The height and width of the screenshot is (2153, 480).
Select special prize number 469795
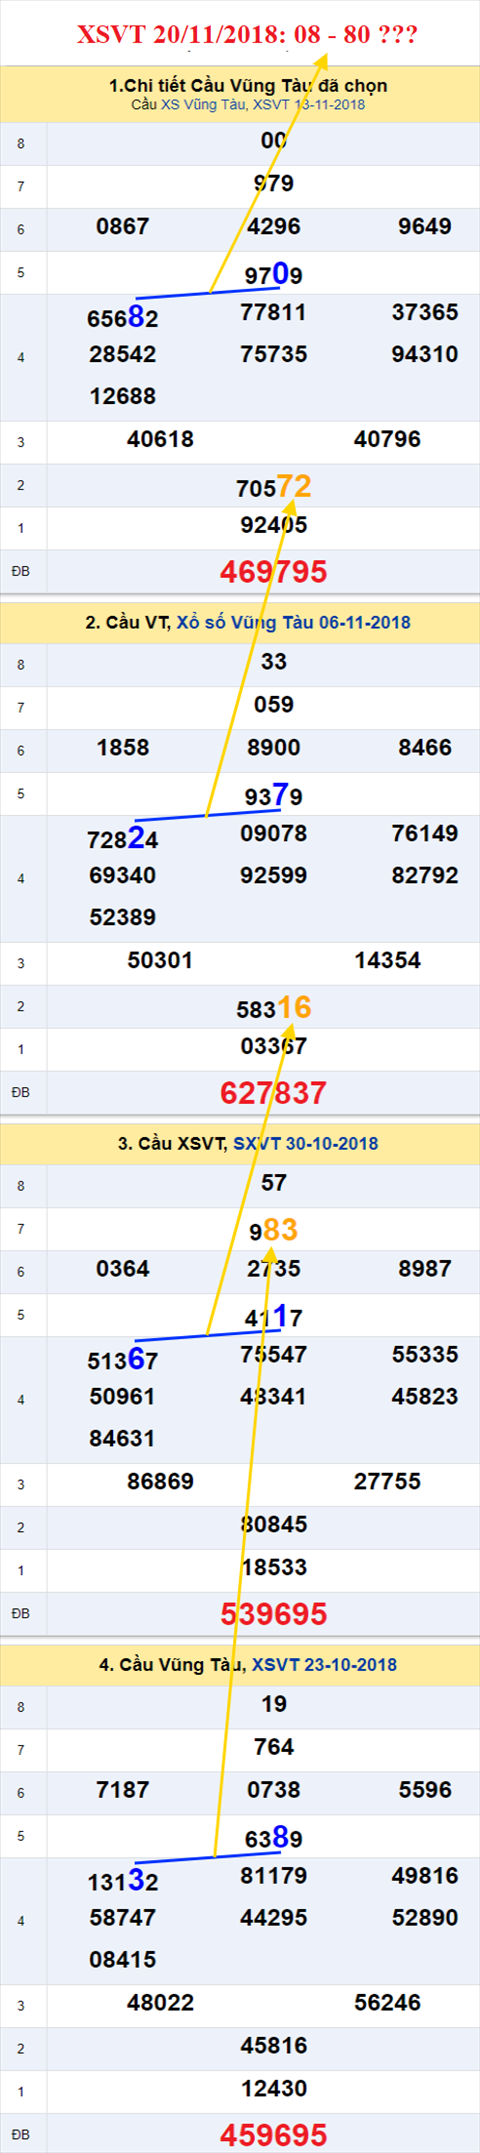[273, 572]
